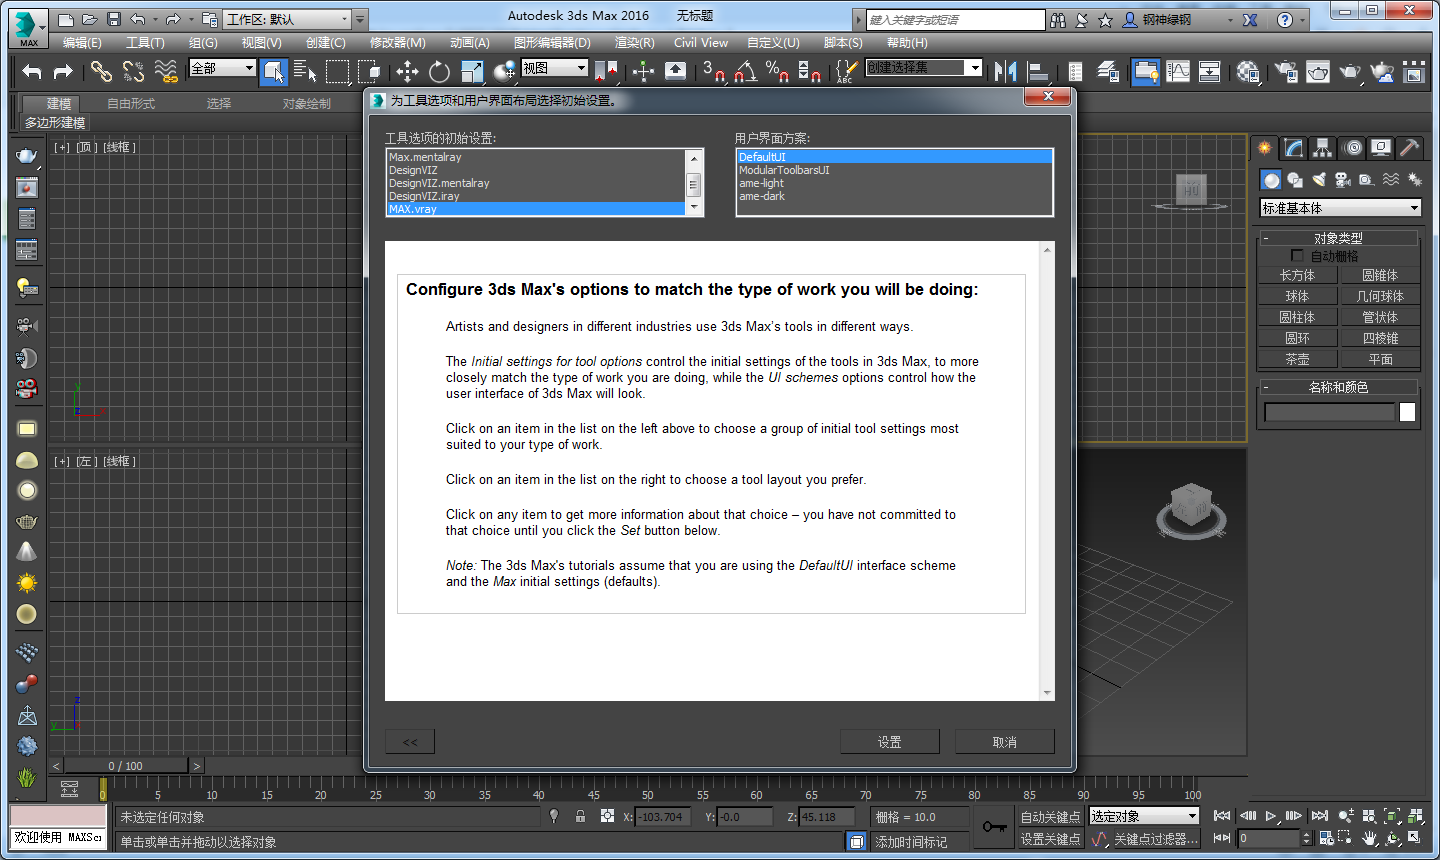This screenshot has height=860, width=1440.
Task: Select the Select and Link tool
Action: pyautogui.click(x=101, y=71)
